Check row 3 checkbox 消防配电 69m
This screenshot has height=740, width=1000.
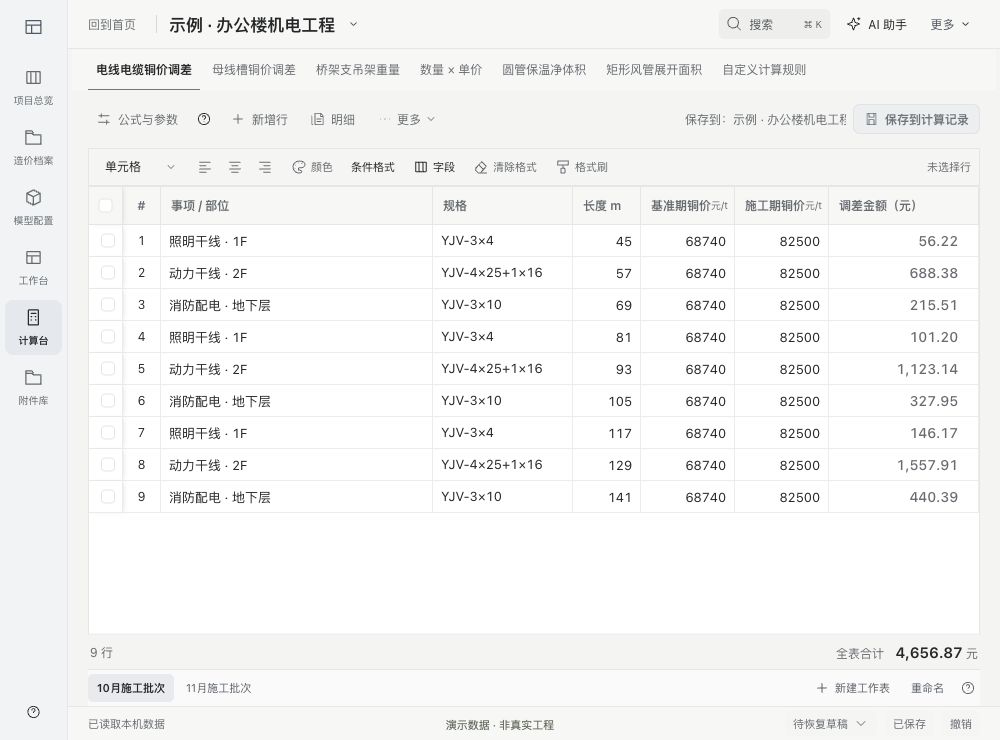coord(108,304)
